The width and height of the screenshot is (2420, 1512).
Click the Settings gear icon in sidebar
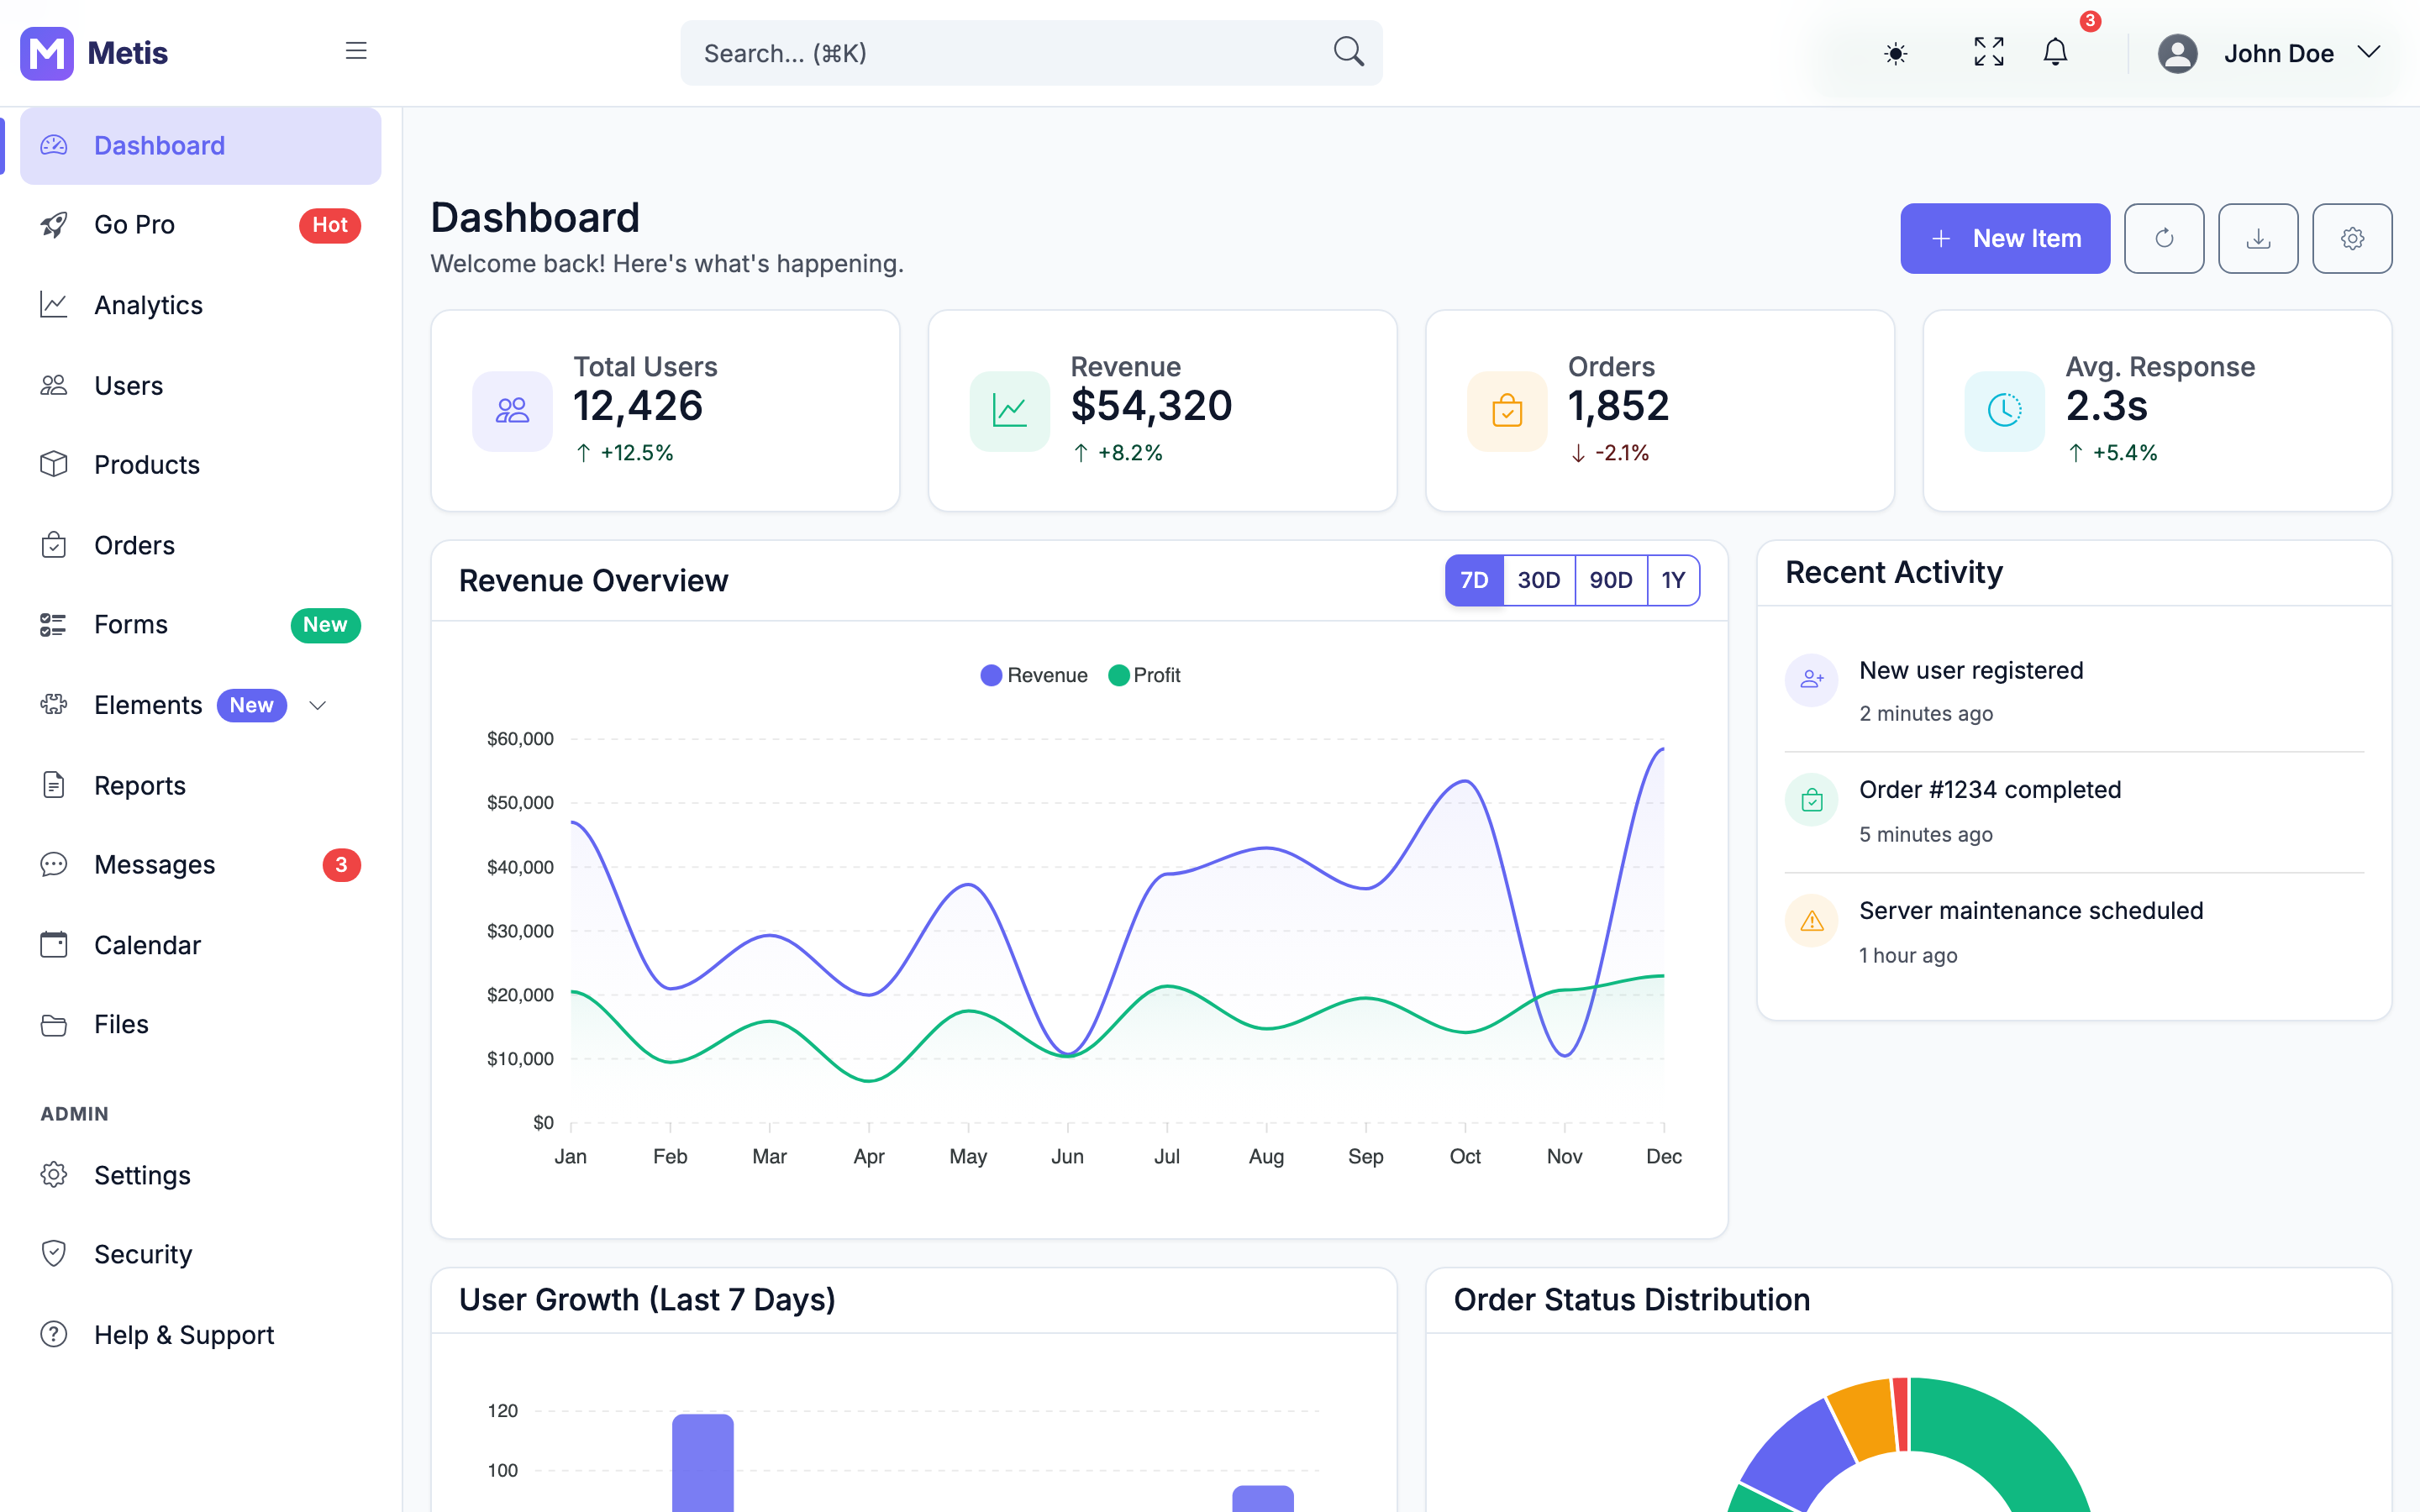click(53, 1175)
